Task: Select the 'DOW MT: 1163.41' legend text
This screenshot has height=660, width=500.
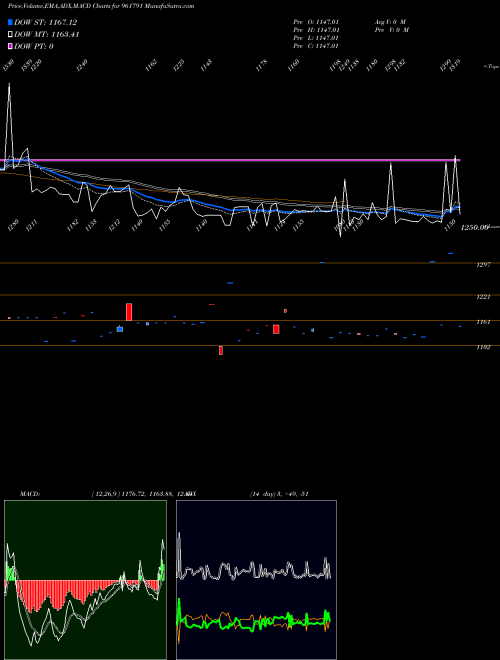Action: tap(46, 34)
